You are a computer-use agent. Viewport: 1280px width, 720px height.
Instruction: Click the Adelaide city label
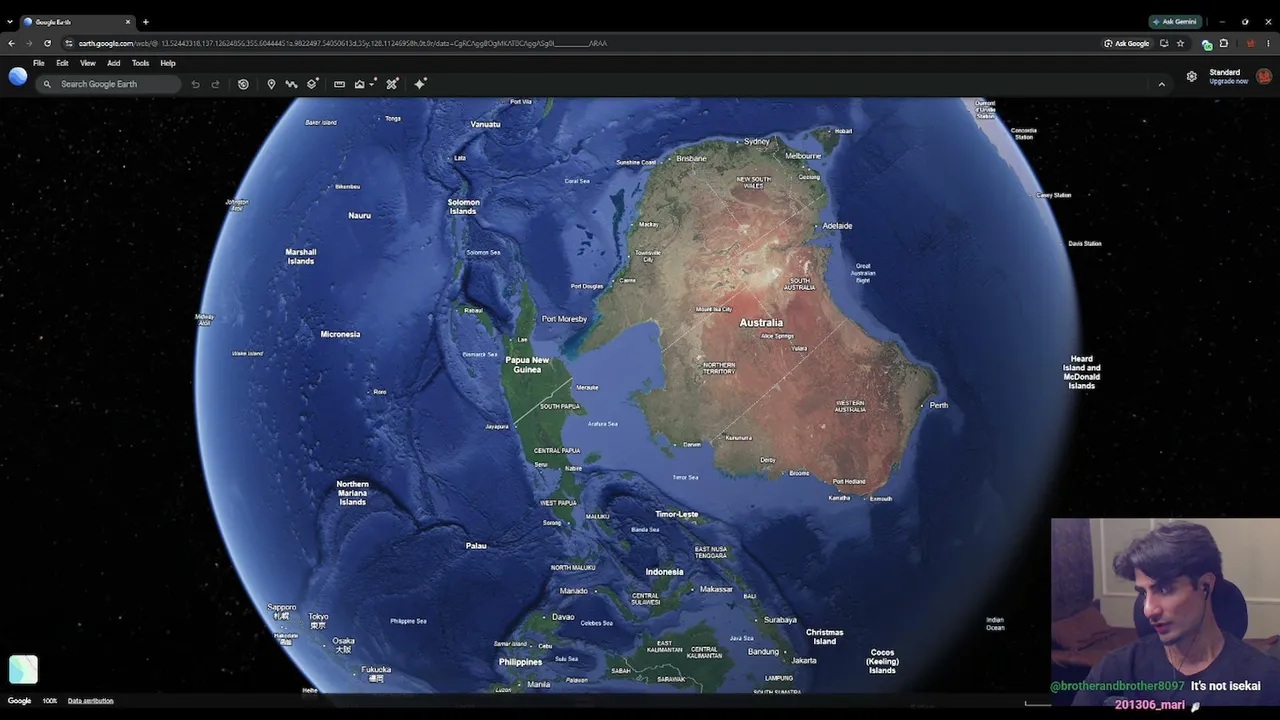pos(837,226)
